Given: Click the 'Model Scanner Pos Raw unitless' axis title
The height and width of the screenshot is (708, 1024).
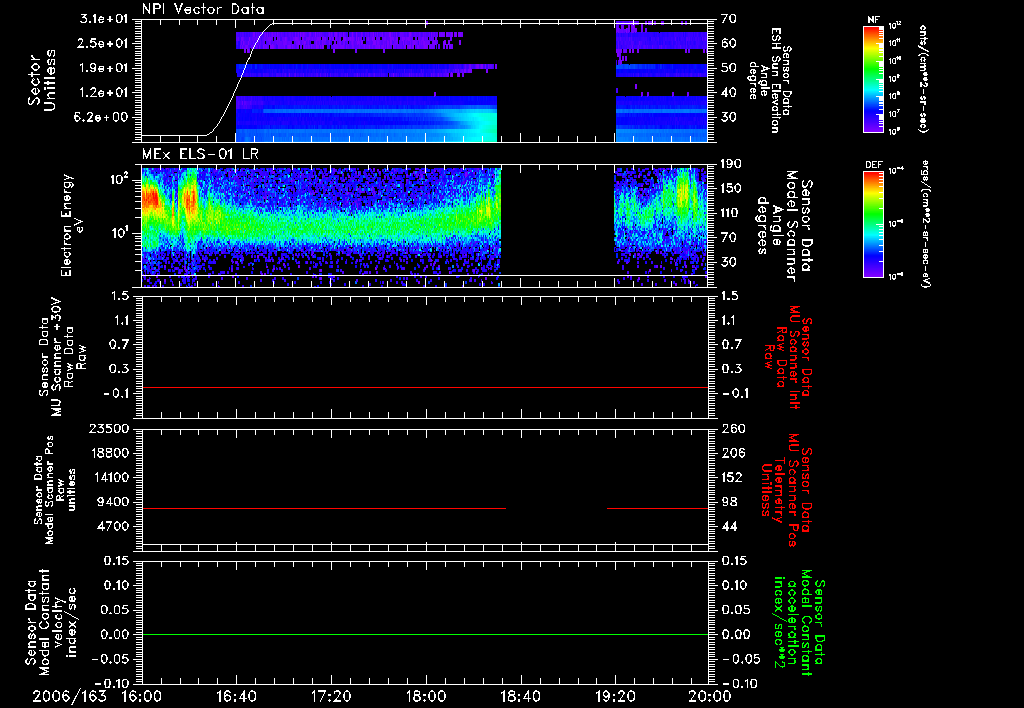Looking at the screenshot, I should tap(55, 490).
